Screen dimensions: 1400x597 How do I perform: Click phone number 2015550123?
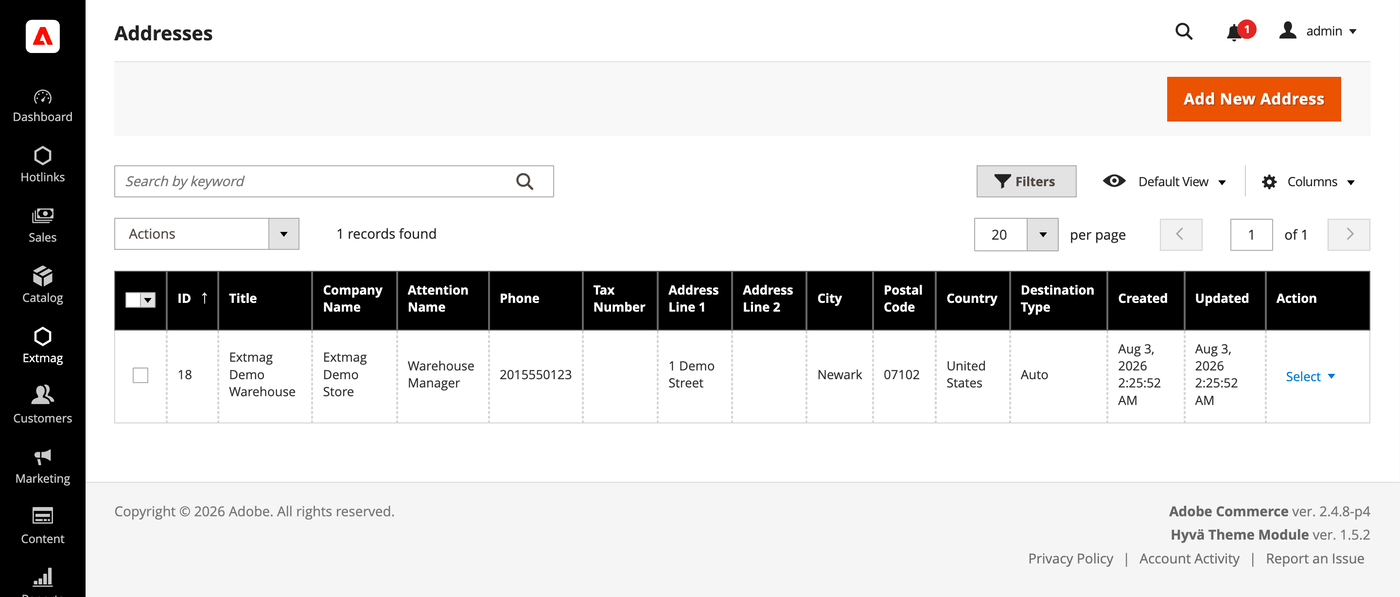(x=536, y=375)
